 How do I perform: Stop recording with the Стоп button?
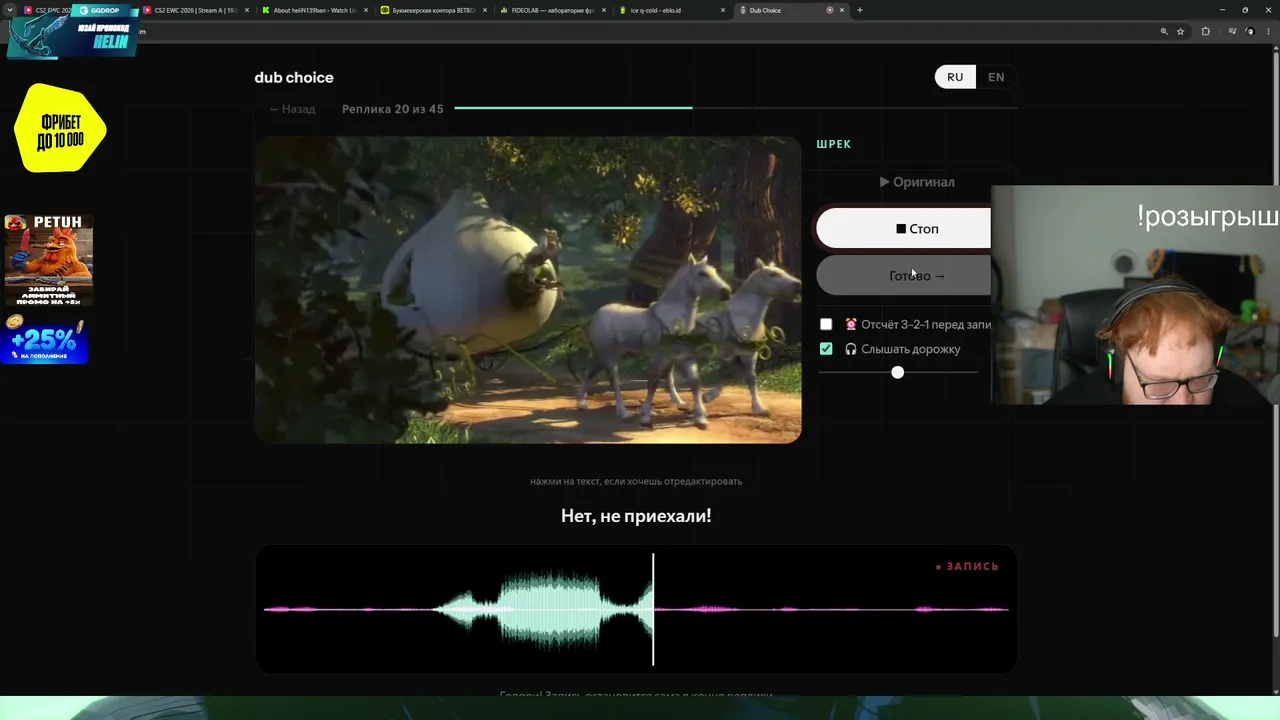point(904,229)
